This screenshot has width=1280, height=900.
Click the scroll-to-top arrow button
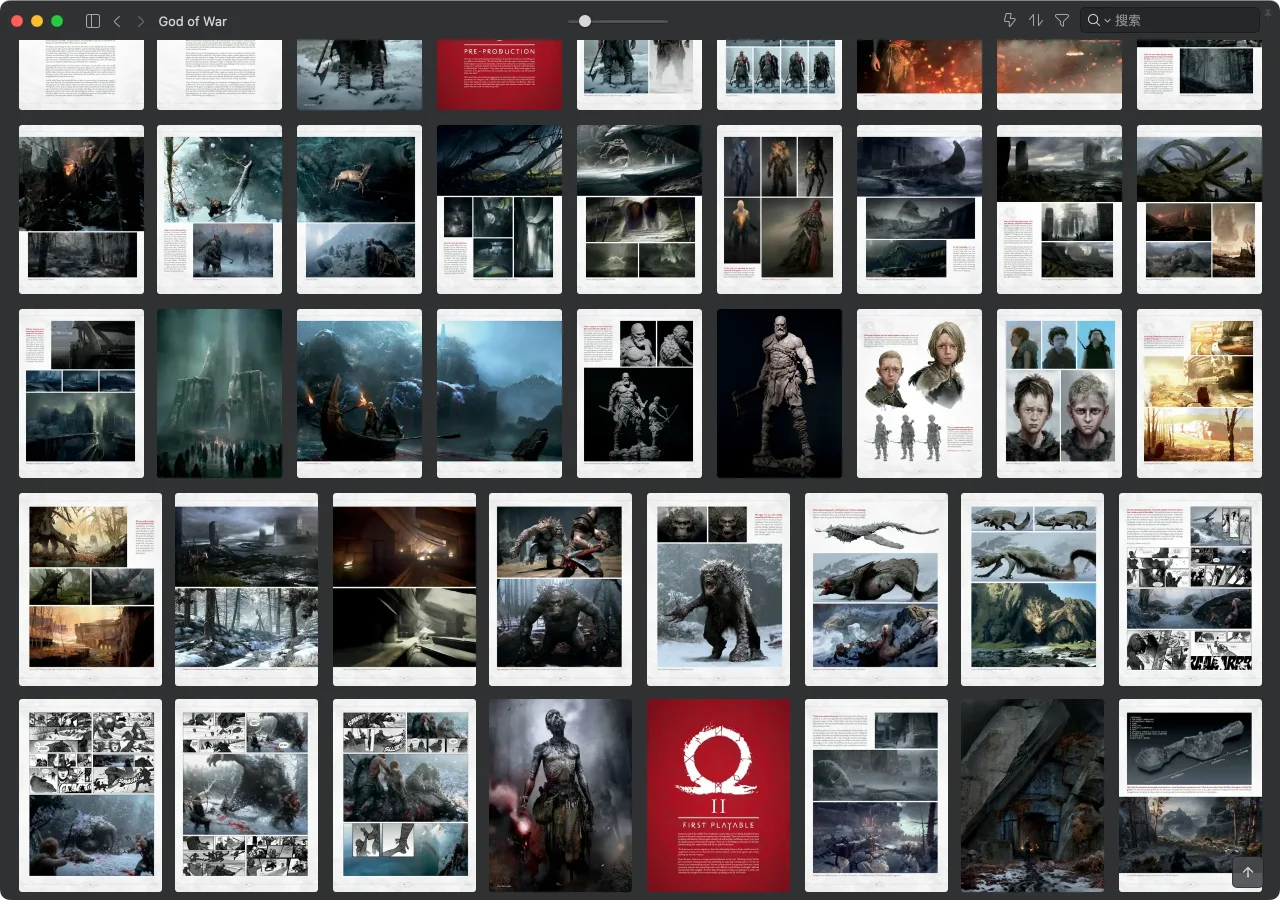coord(1247,872)
